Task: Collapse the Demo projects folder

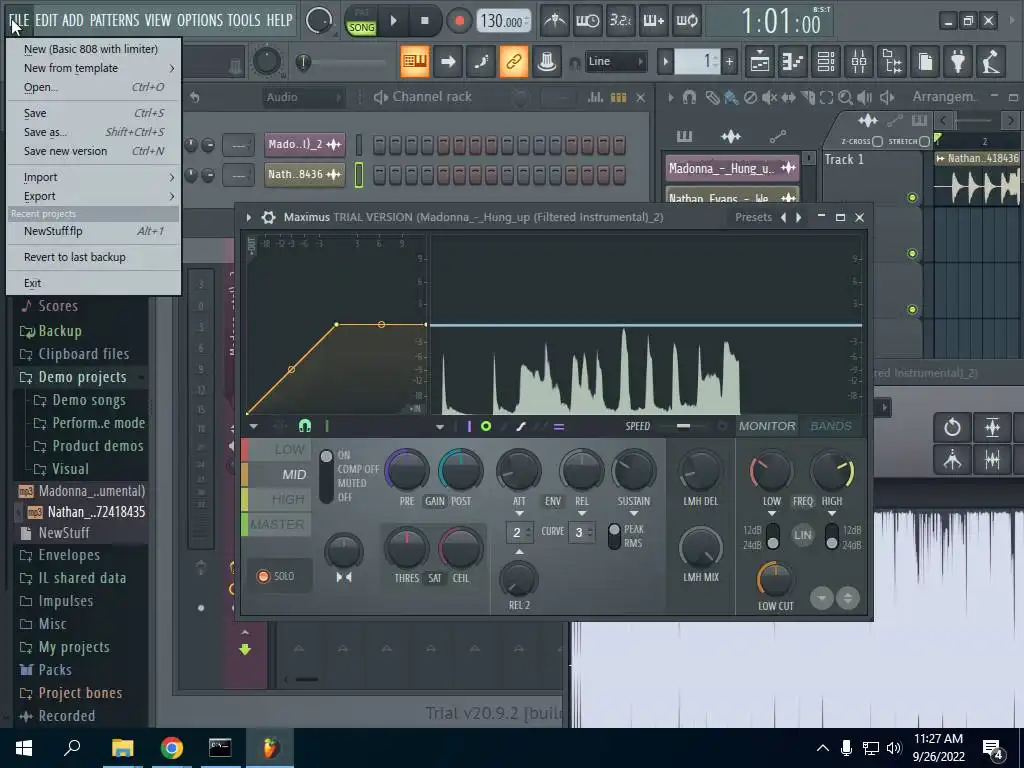Action: pyautogui.click(x=82, y=377)
